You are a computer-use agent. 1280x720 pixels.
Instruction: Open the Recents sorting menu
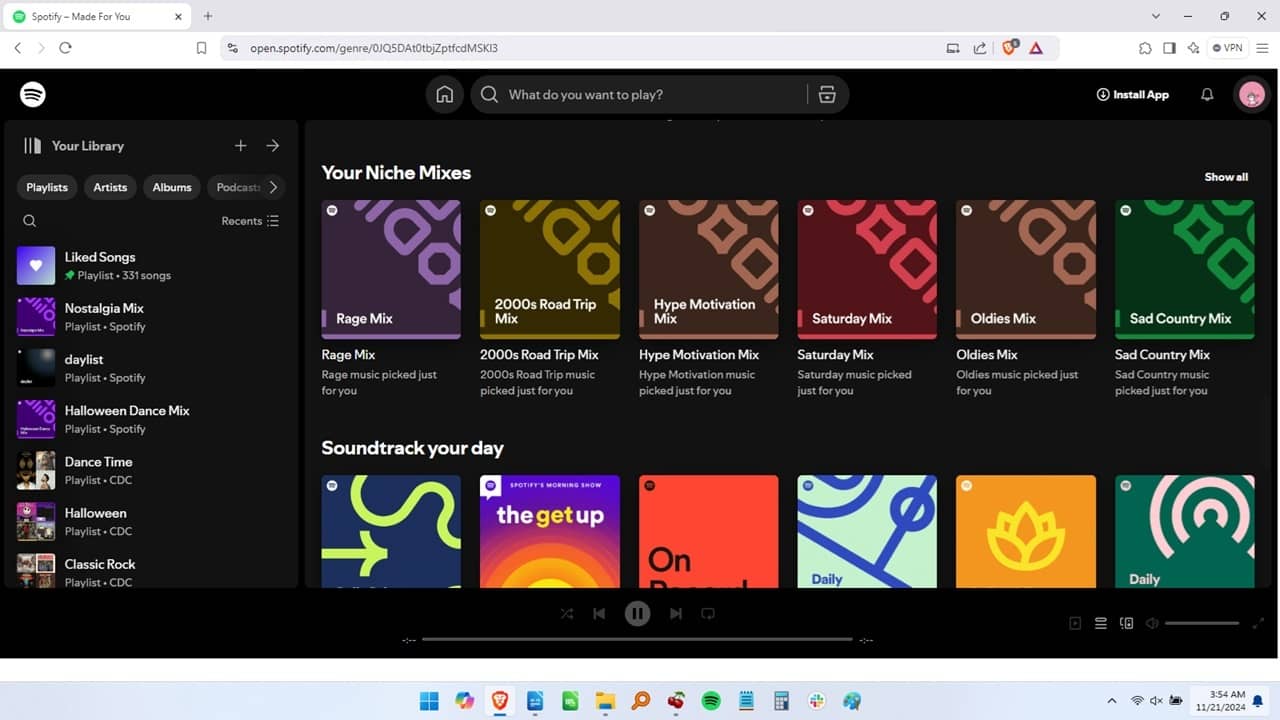point(249,220)
